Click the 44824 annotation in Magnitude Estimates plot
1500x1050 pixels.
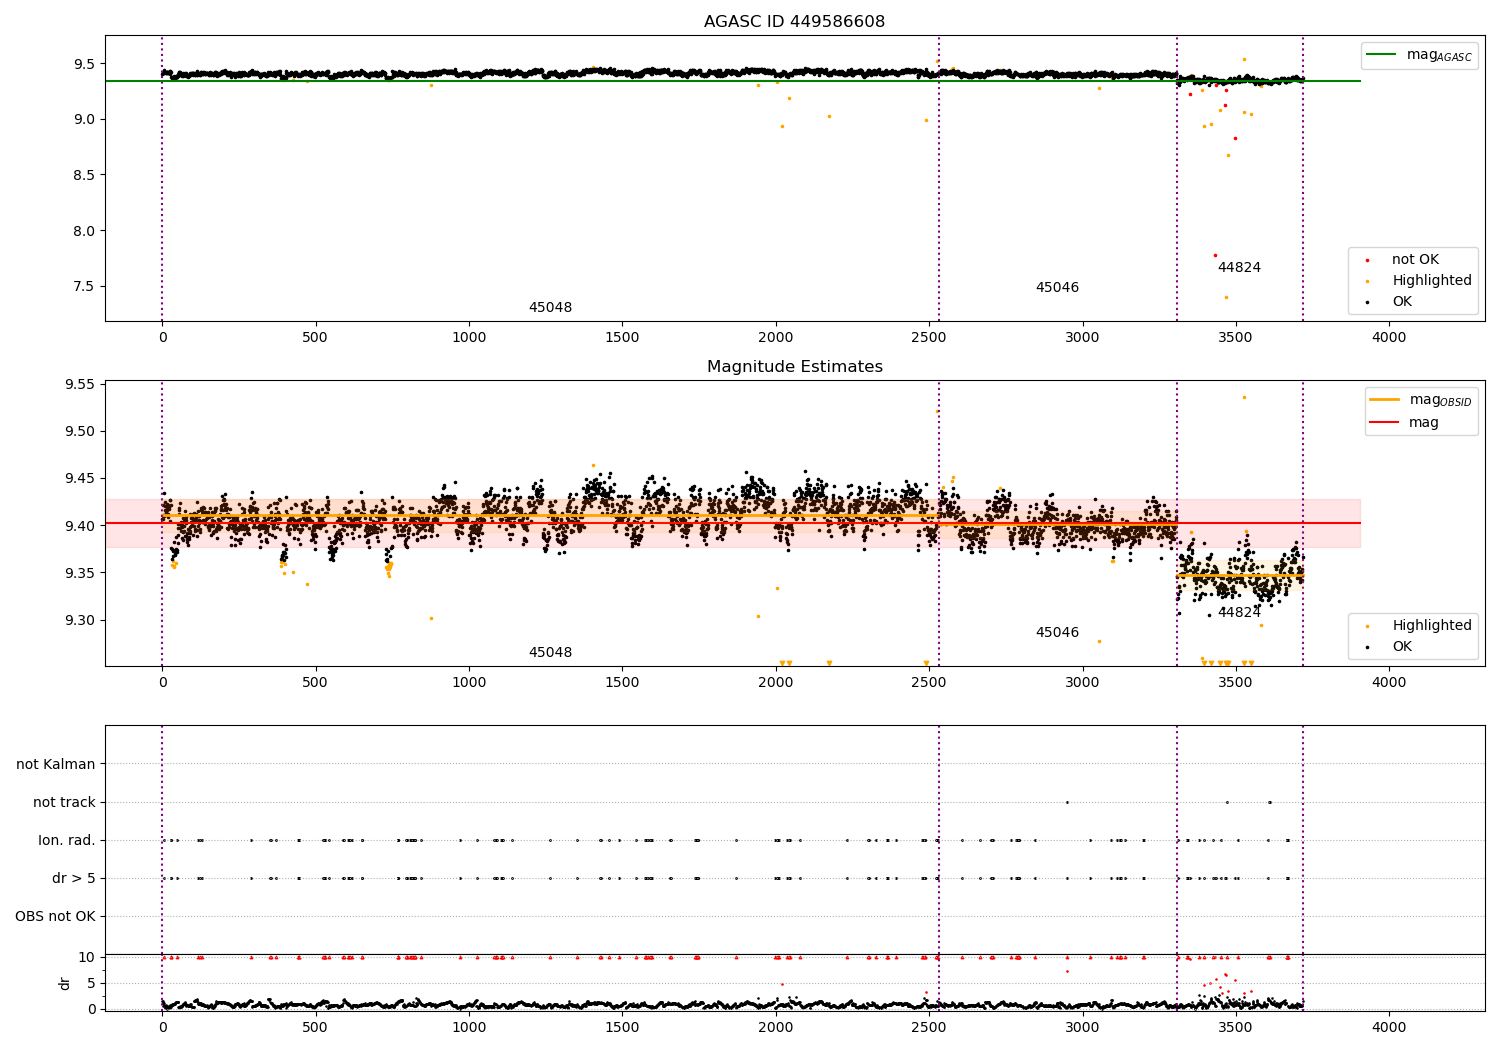pos(1239,613)
